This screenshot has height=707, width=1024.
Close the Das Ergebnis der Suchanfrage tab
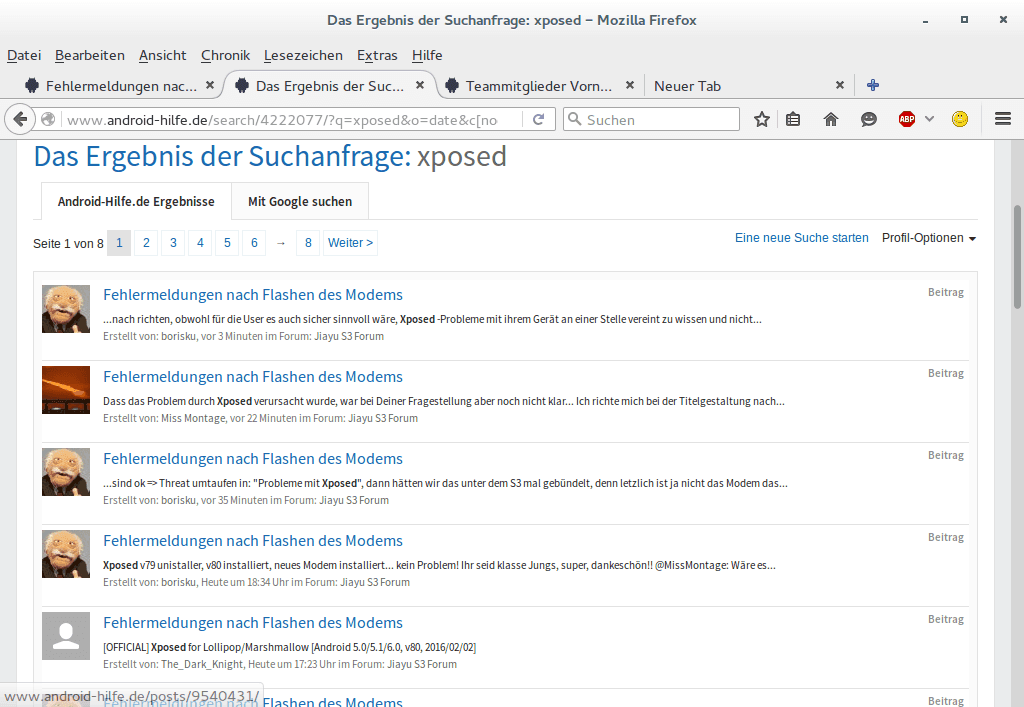(x=420, y=86)
